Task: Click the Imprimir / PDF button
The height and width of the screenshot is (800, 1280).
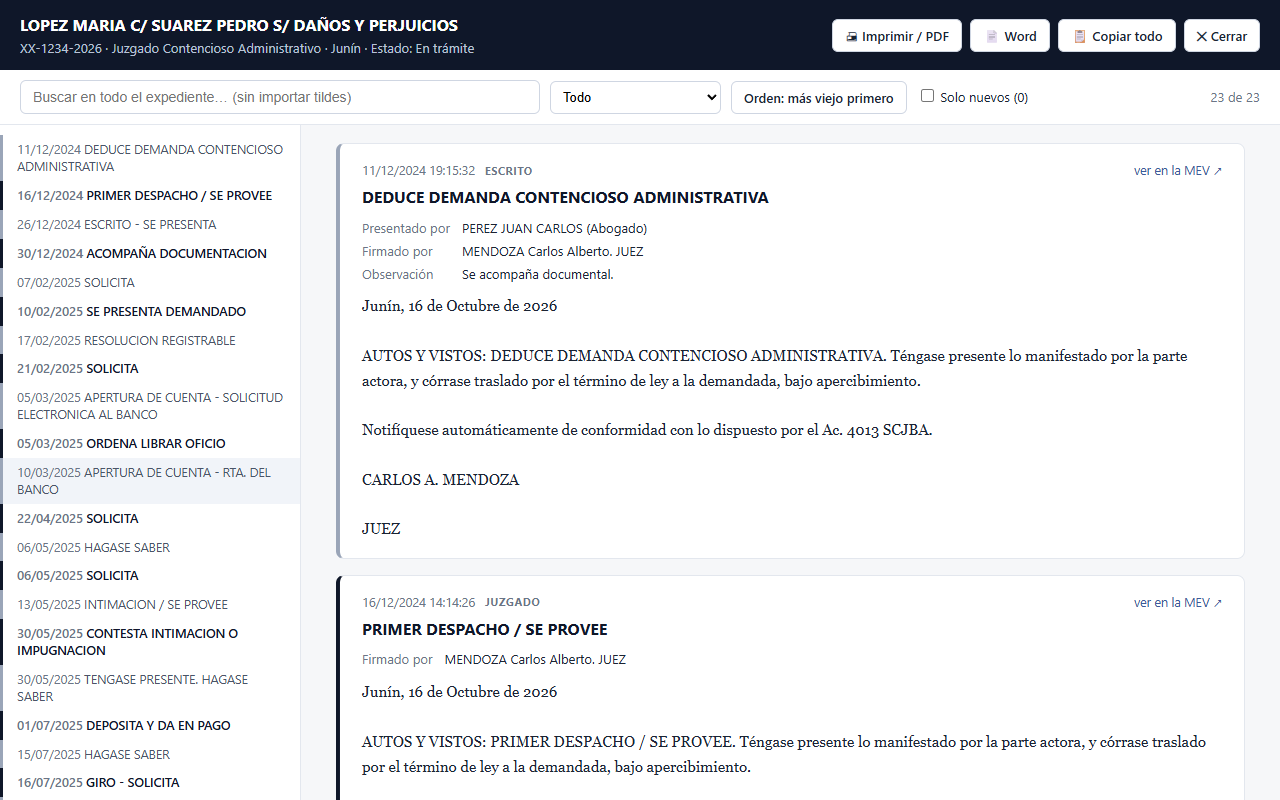Action: point(897,36)
